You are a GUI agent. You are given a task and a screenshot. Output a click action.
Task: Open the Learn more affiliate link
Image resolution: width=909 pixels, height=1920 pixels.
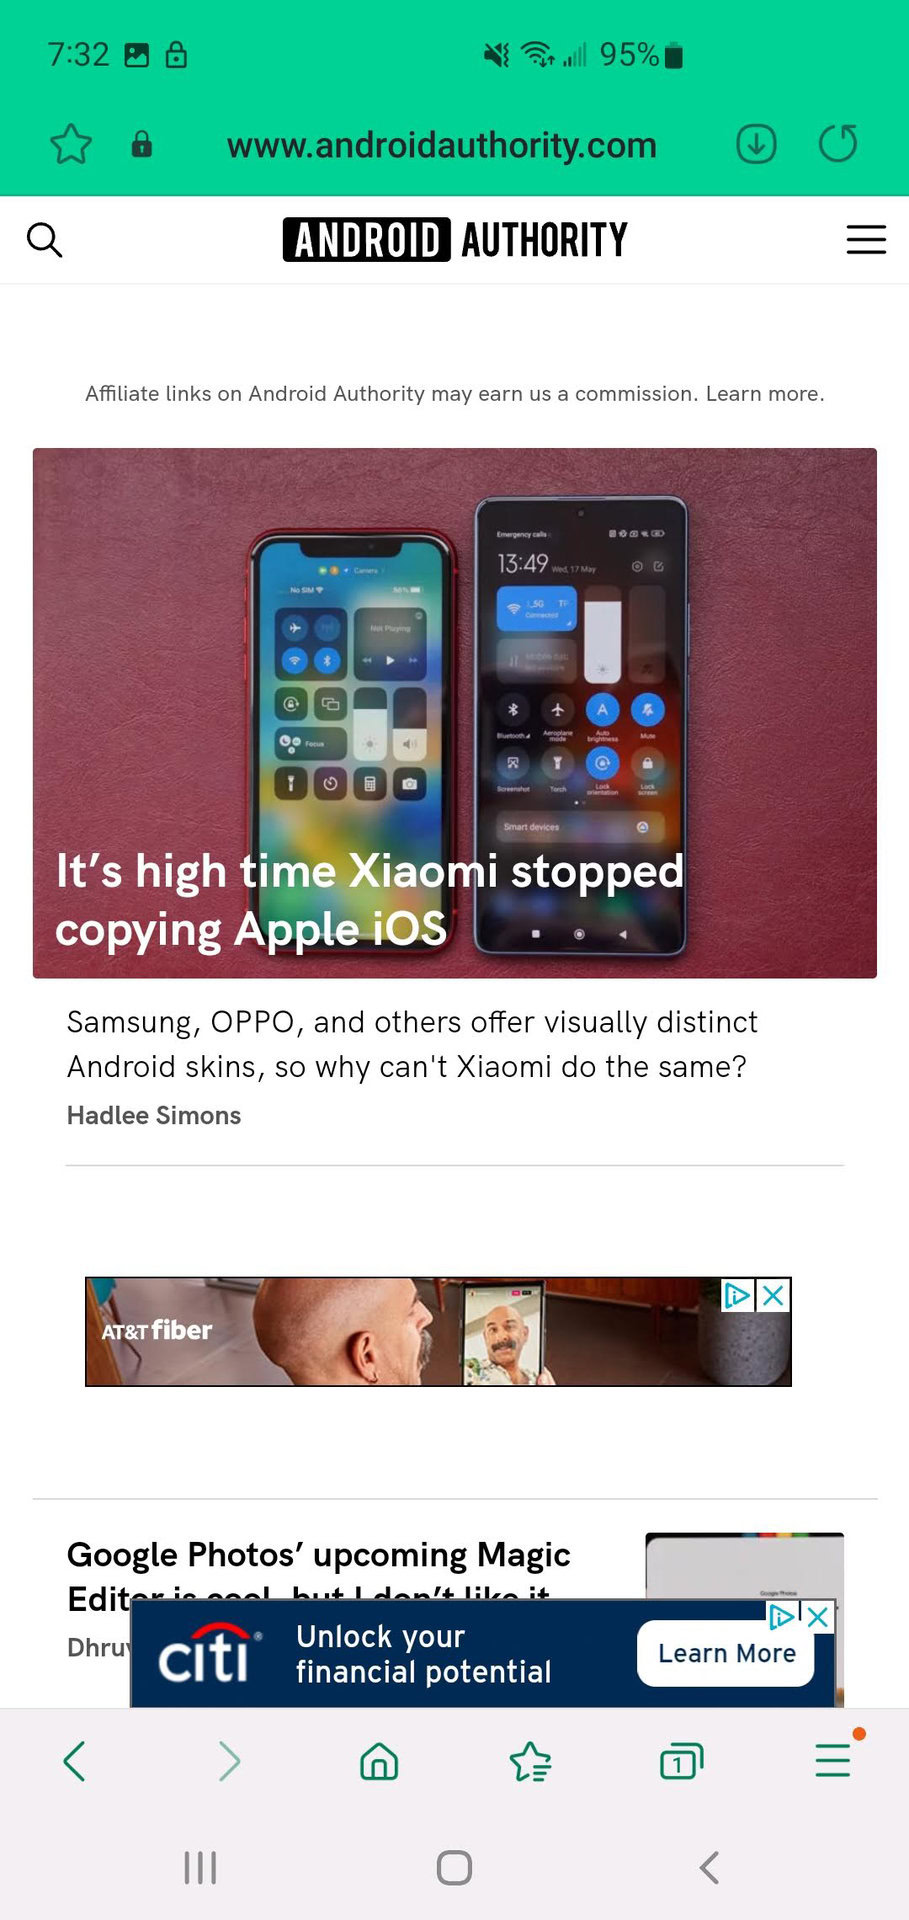(x=764, y=394)
